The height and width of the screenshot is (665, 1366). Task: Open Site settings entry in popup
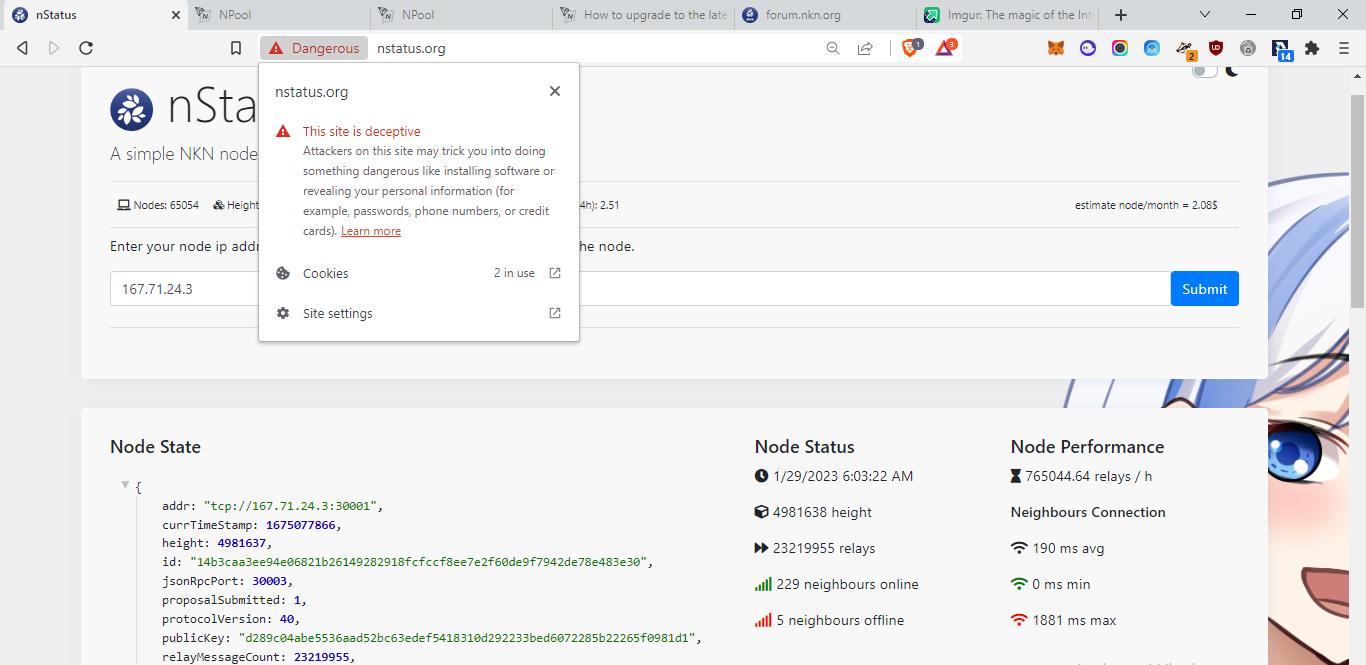pos(418,313)
